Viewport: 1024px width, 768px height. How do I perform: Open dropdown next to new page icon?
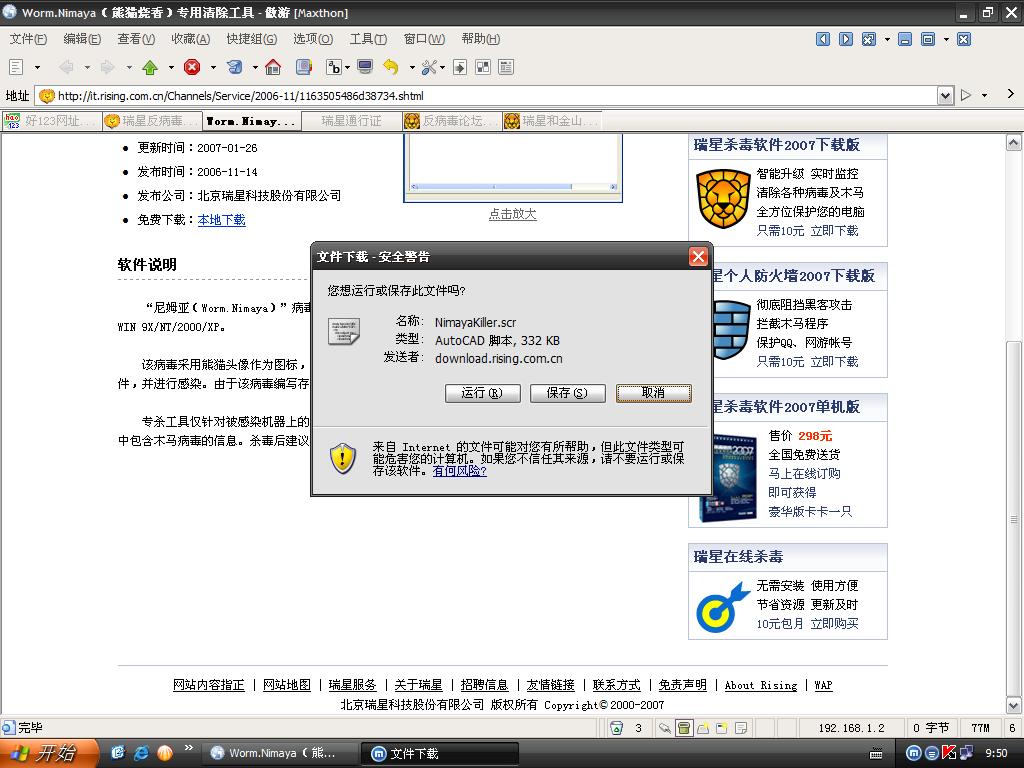(37, 67)
